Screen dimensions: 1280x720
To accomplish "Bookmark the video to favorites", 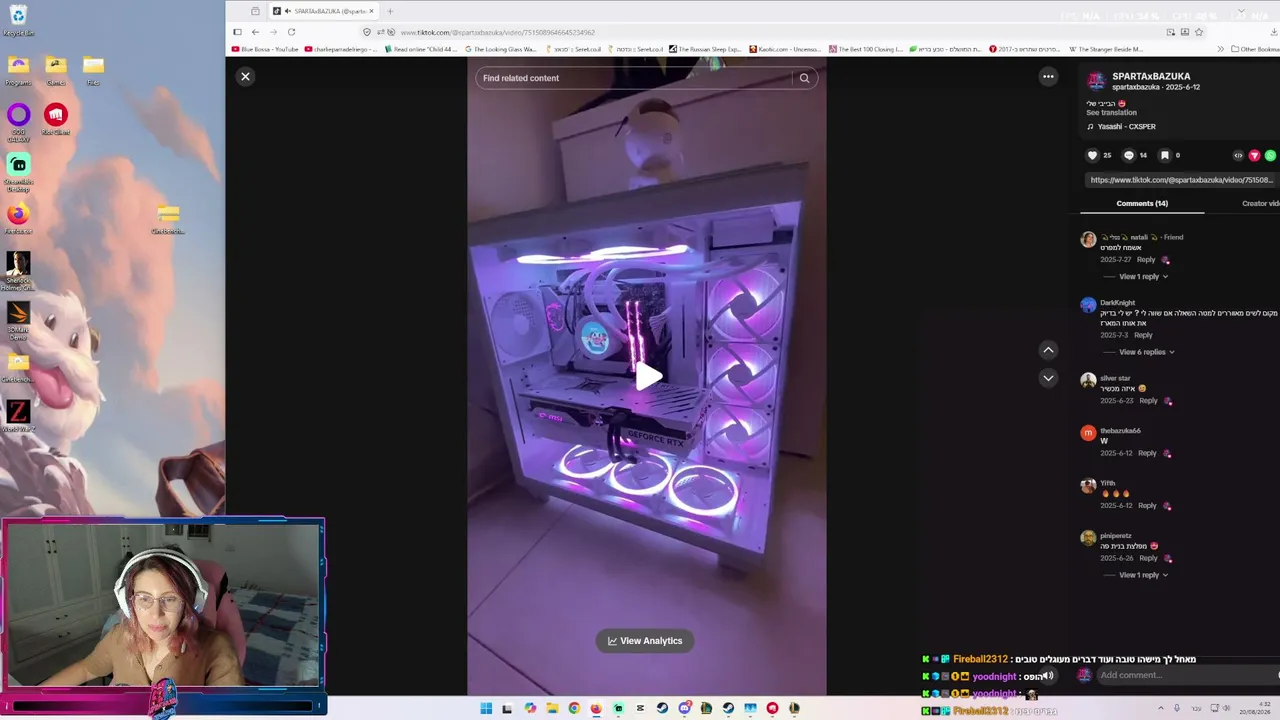I will [1165, 155].
